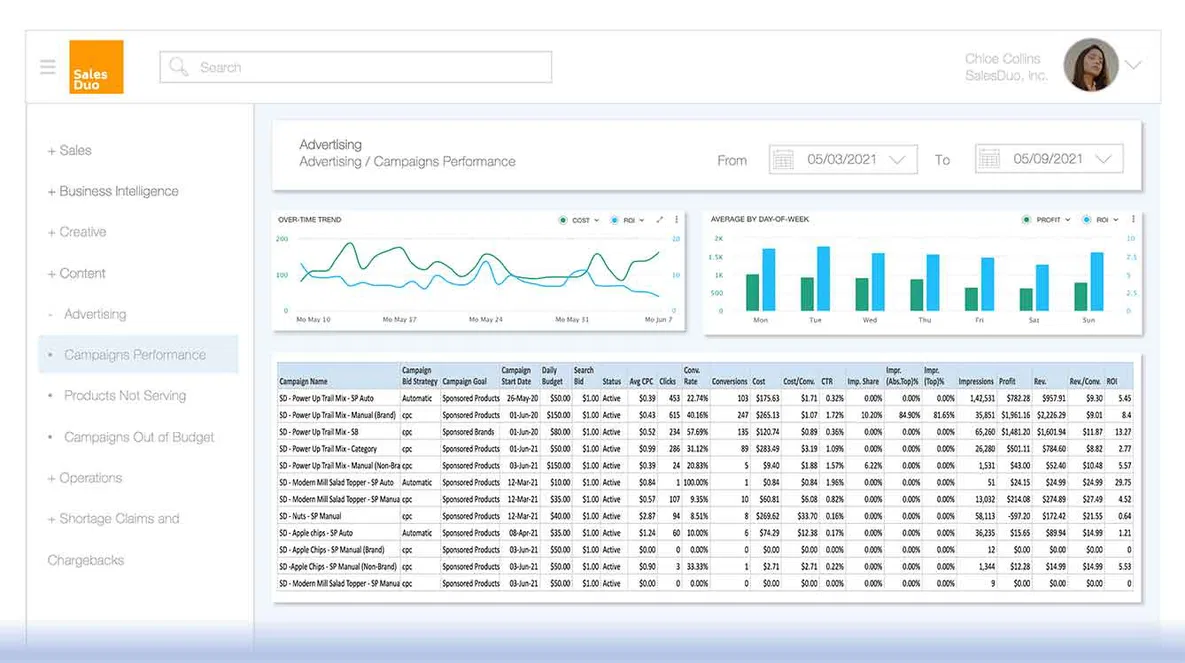Click 'SD - Modern Mill Salad Topper - SP Auto' row
Screen dimensions: 1185x663
coord(705,482)
